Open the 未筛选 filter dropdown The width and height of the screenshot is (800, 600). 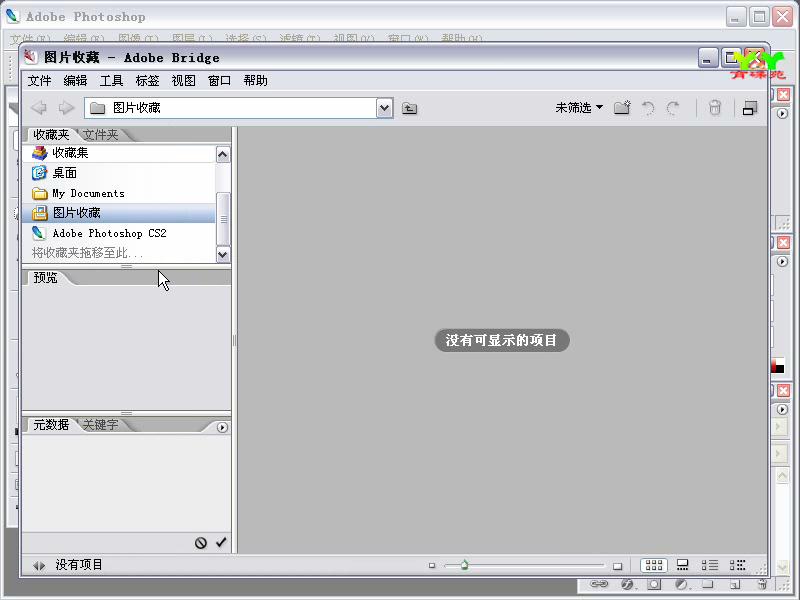click(579, 108)
